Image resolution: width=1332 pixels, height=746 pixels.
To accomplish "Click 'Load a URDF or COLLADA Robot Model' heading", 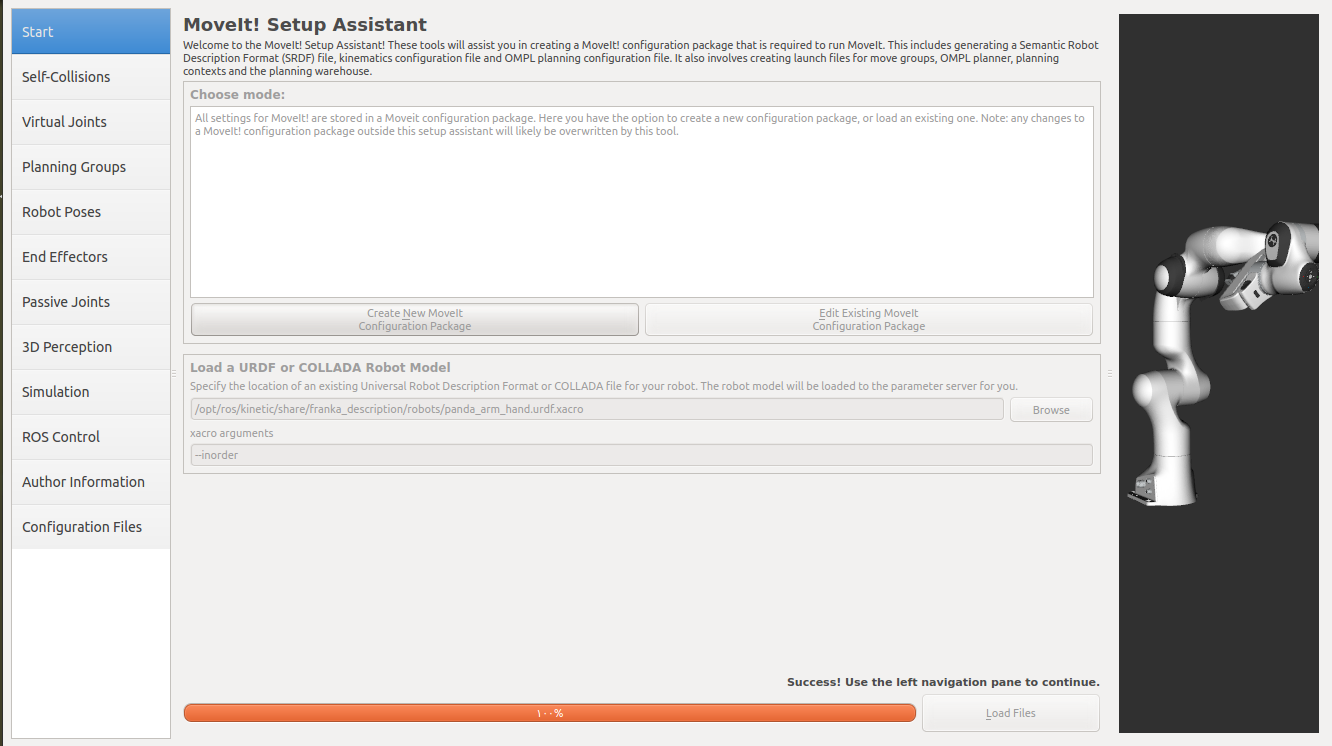I will pos(320,367).
